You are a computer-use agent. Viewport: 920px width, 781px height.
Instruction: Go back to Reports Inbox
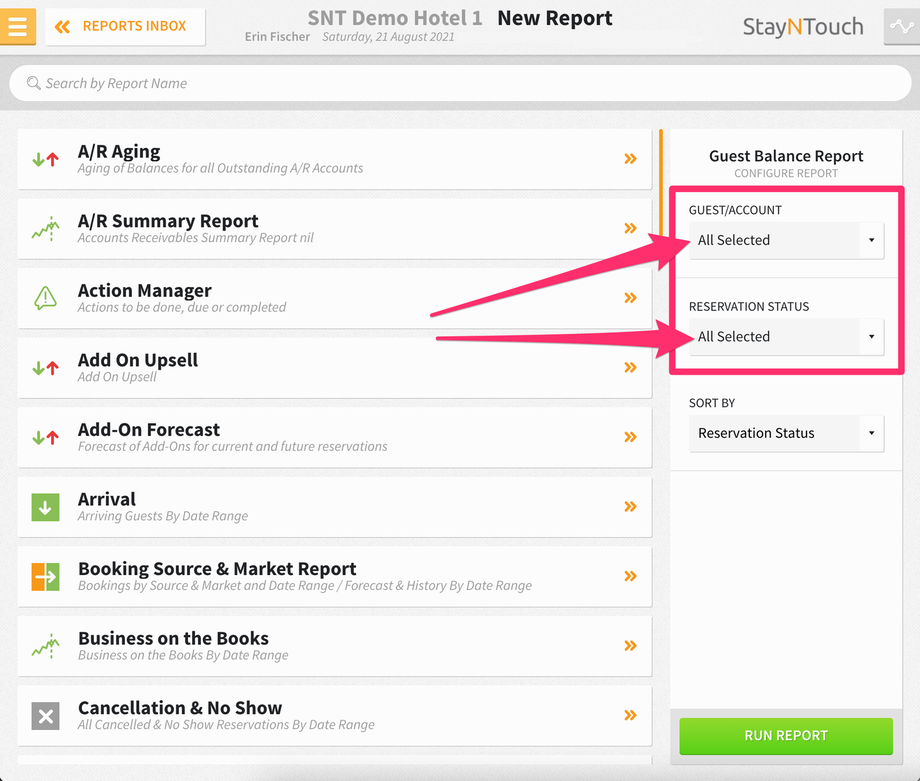click(x=126, y=26)
